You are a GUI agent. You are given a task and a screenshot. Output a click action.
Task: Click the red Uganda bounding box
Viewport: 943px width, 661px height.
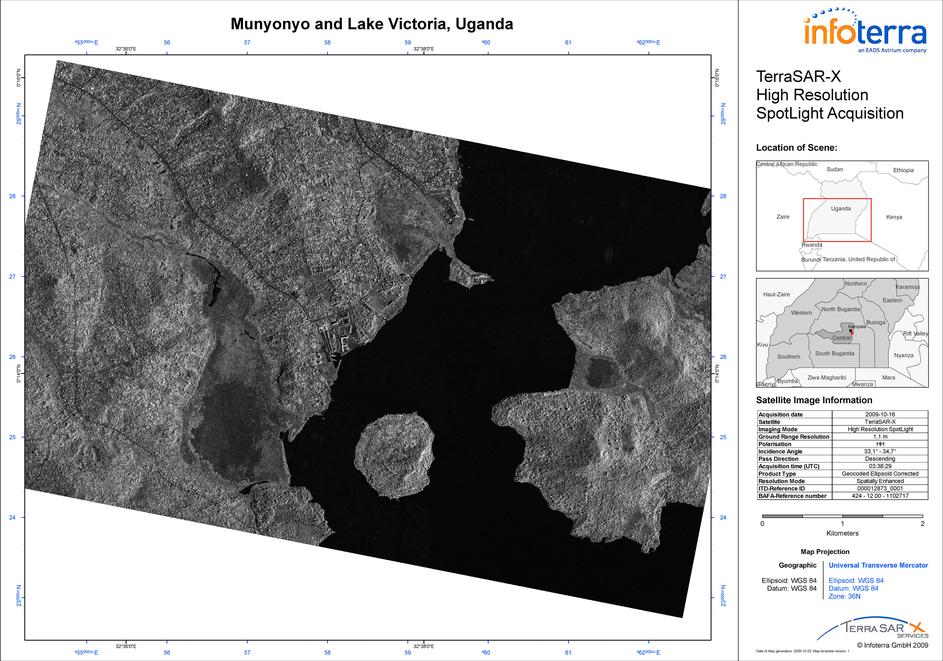836,220
